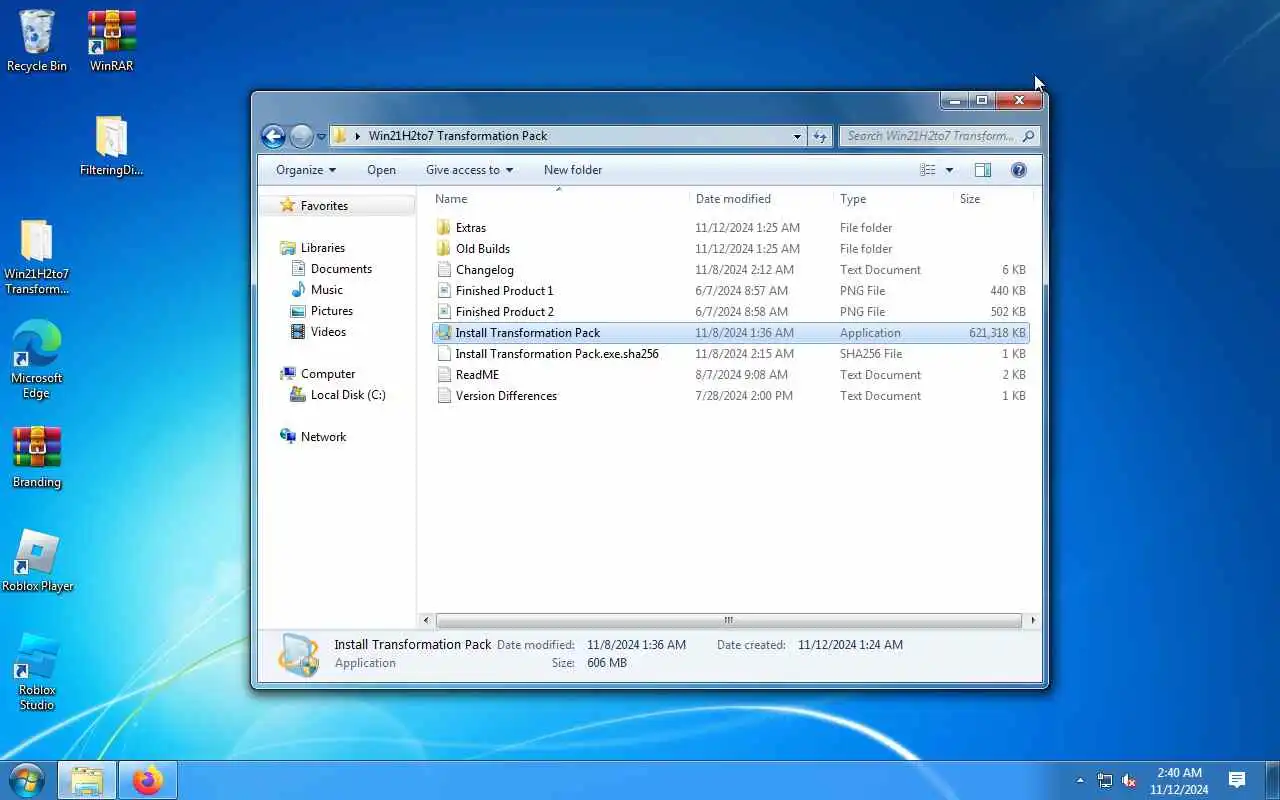Open Explorer help question mark icon

click(x=1019, y=170)
